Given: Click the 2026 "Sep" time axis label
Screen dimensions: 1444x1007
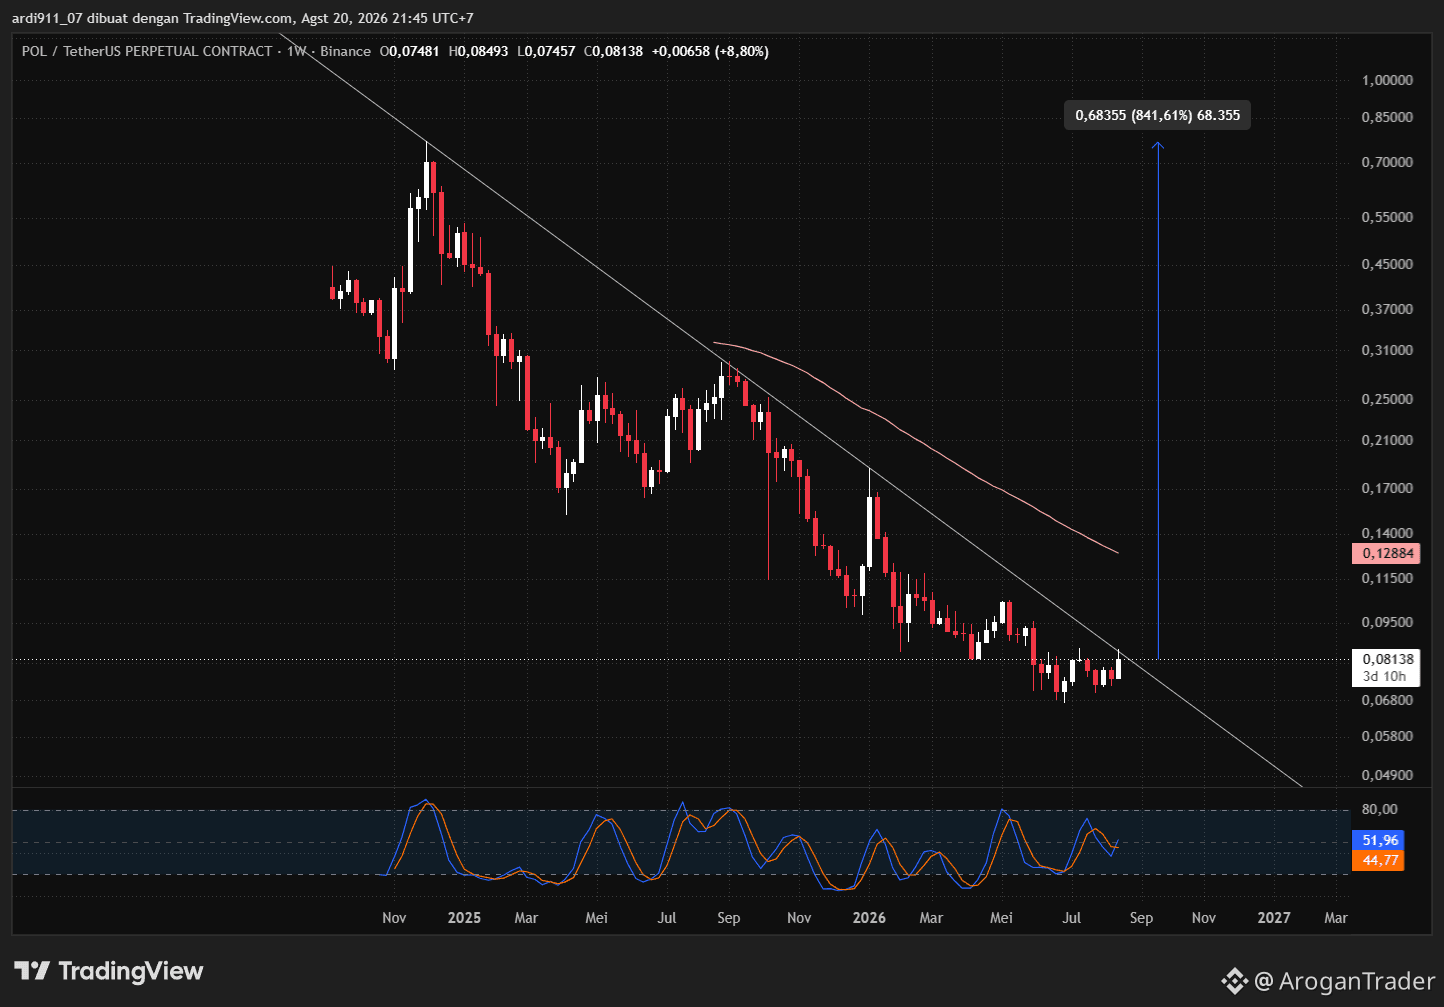Looking at the screenshot, I should [1141, 918].
